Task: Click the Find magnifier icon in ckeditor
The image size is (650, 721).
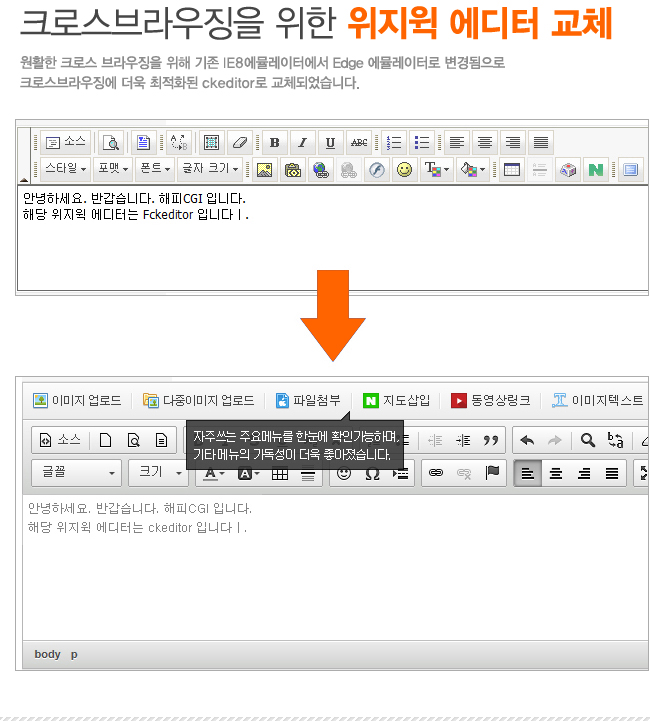Action: [587, 441]
